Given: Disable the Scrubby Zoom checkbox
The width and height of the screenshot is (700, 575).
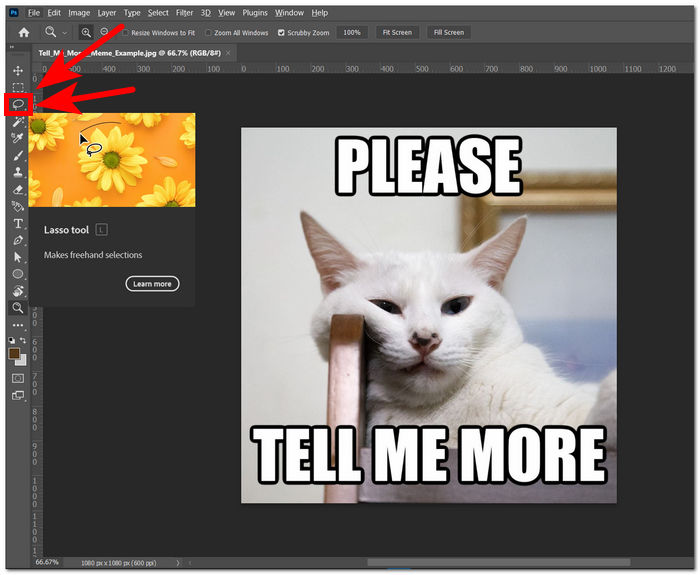Looking at the screenshot, I should click(x=281, y=33).
